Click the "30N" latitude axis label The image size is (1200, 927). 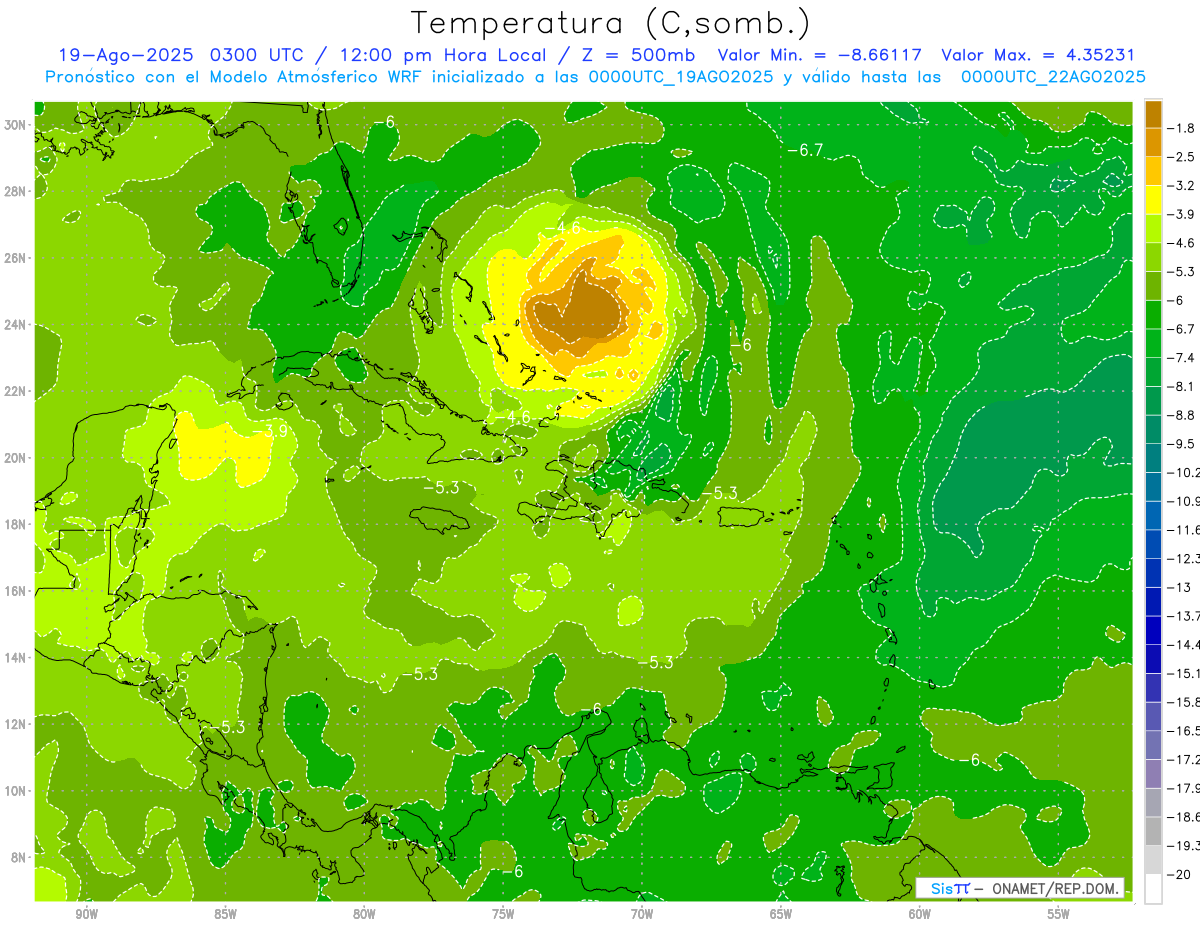(15, 125)
